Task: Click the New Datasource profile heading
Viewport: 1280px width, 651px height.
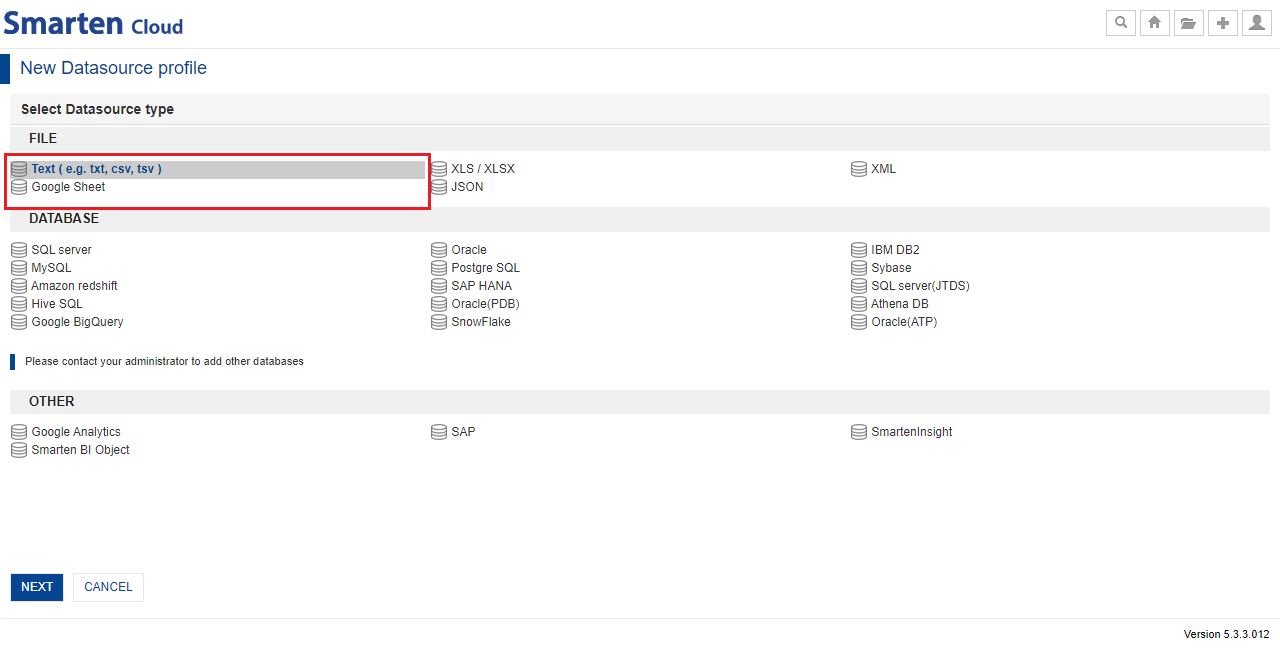Action: click(113, 68)
